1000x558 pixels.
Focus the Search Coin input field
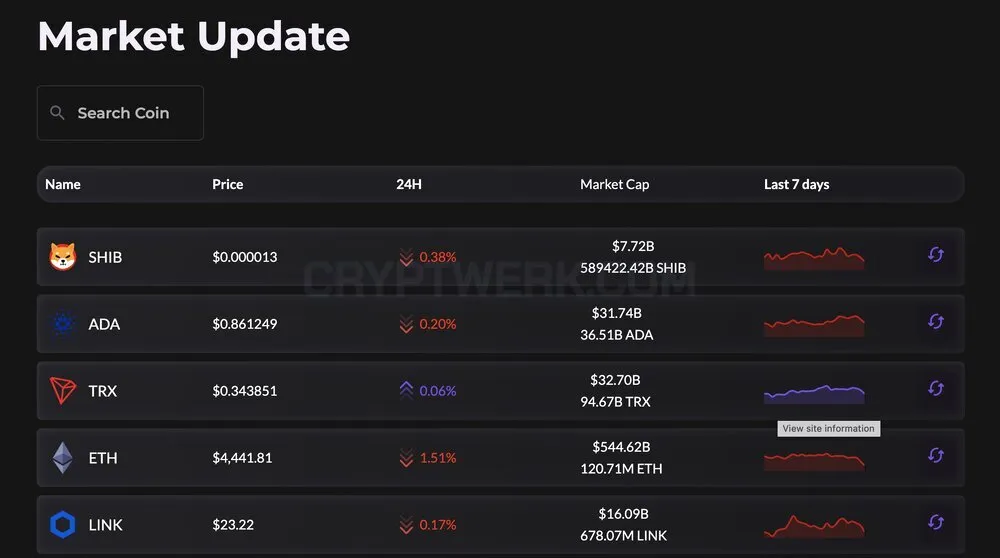(x=121, y=113)
